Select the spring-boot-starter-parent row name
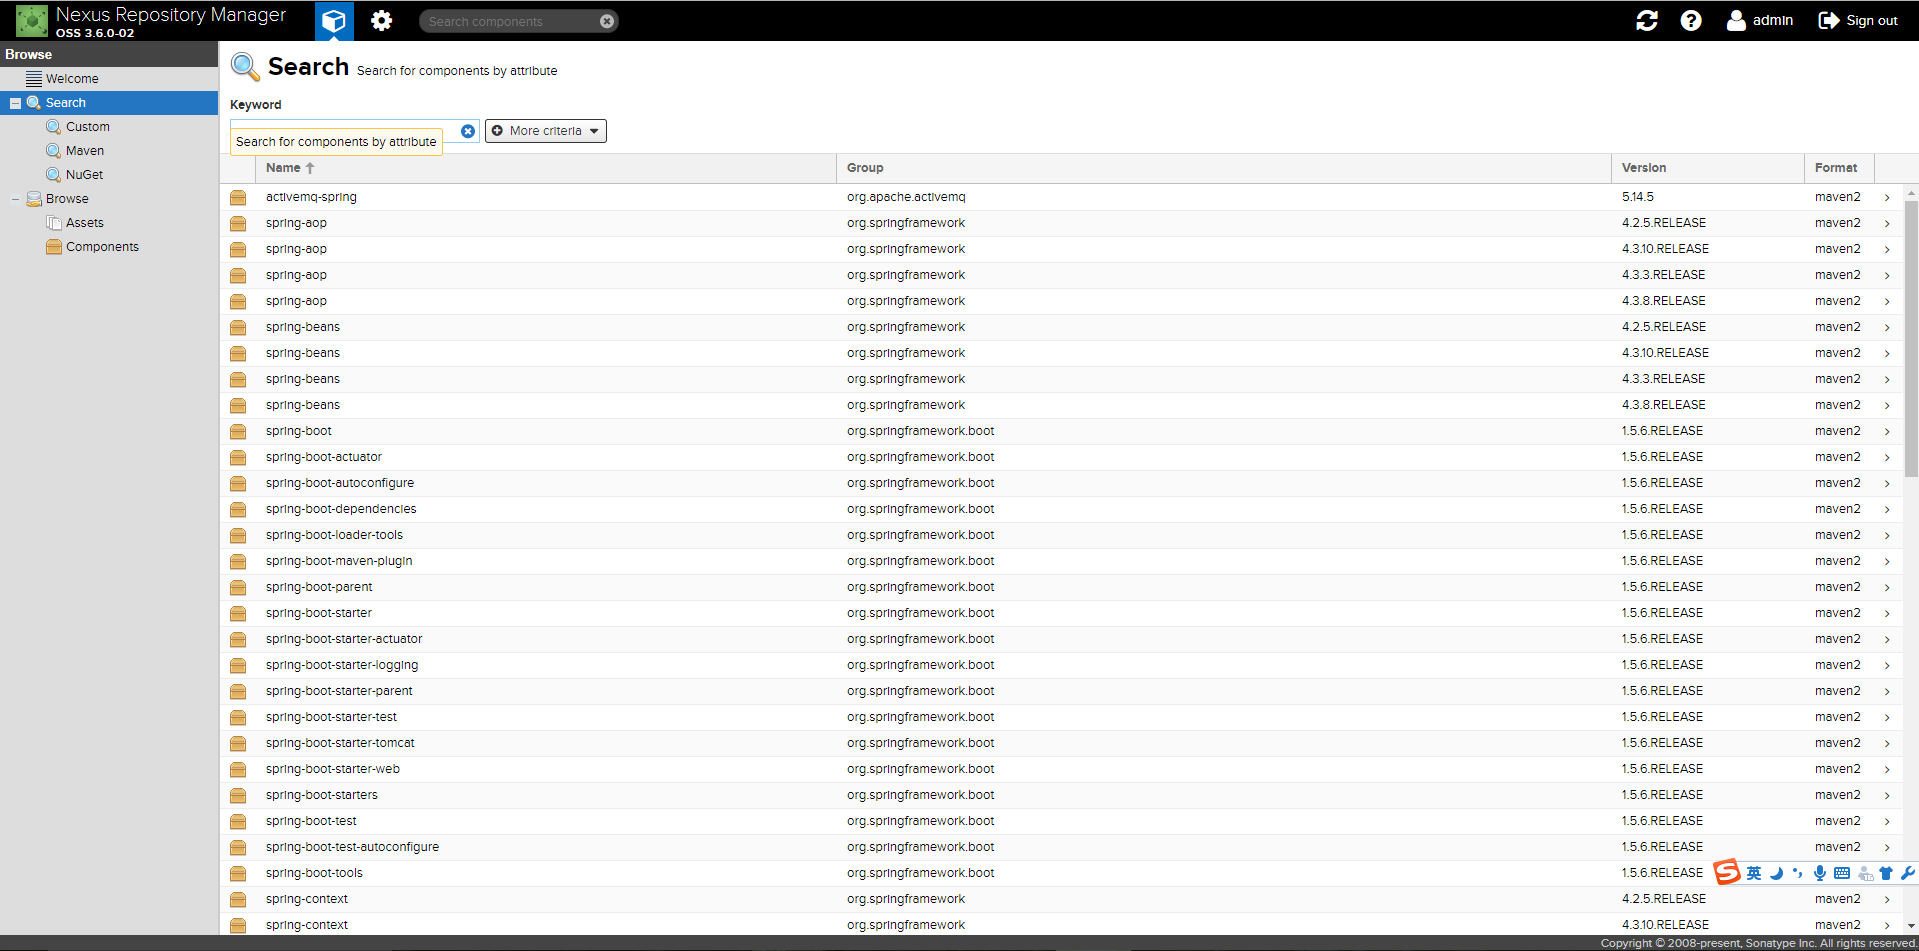The image size is (1919, 951). coord(339,691)
